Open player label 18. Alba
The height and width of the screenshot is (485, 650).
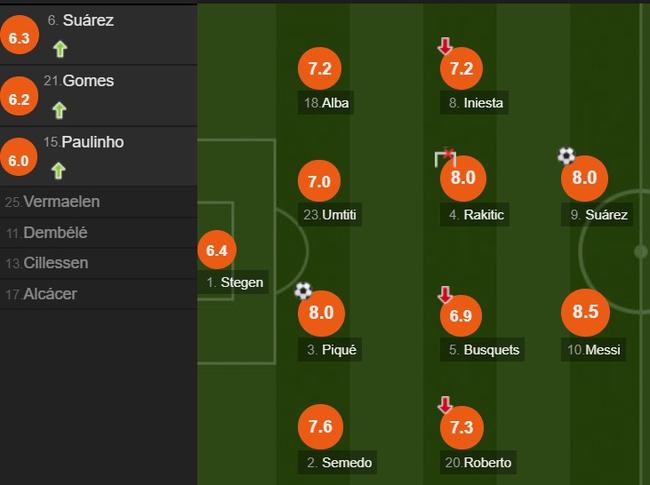pyautogui.click(x=326, y=103)
